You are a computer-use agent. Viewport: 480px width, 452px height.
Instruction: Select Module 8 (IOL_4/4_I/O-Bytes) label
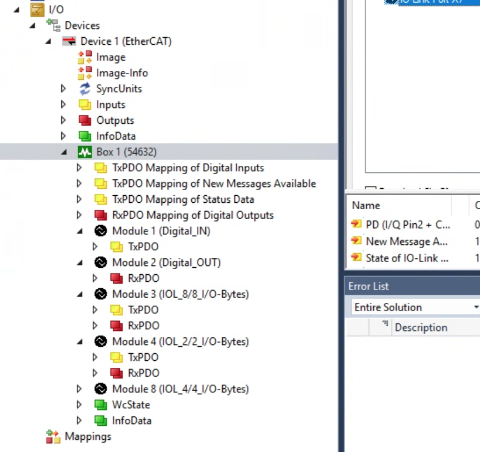180,389
